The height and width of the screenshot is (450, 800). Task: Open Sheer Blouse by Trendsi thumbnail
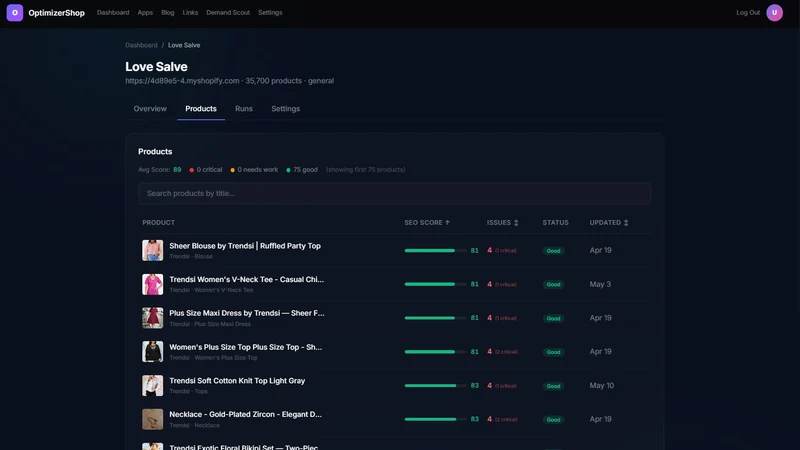coord(153,251)
